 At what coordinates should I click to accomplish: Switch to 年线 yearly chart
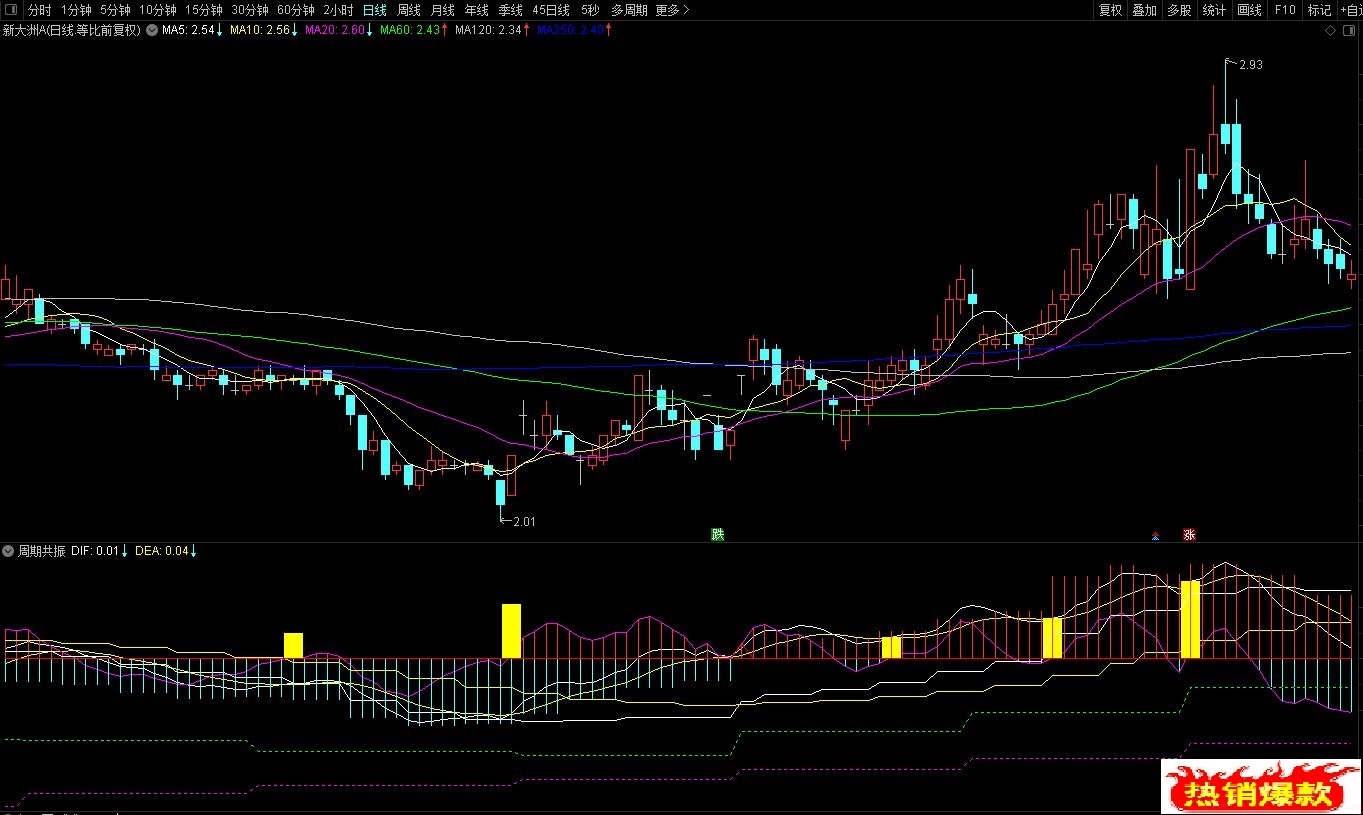(x=477, y=10)
